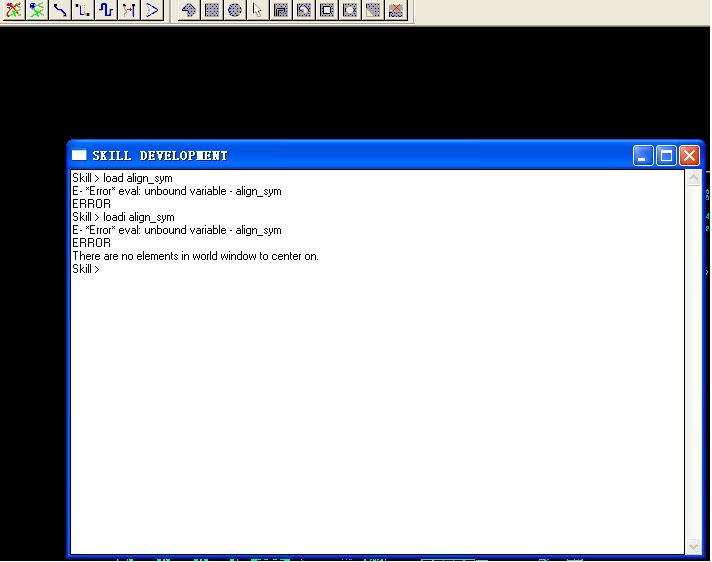Click the Unrats All icon with red X
Image resolution: width=712 pixels, height=562 pixels.
pyautogui.click(x=13, y=10)
